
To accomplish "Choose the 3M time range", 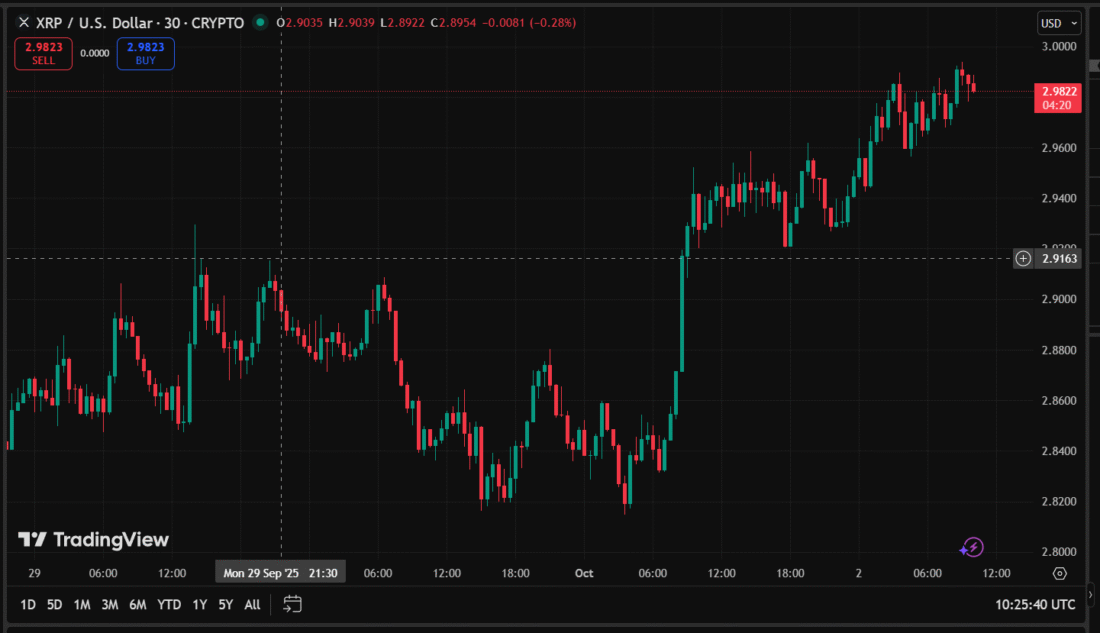I will pos(110,604).
